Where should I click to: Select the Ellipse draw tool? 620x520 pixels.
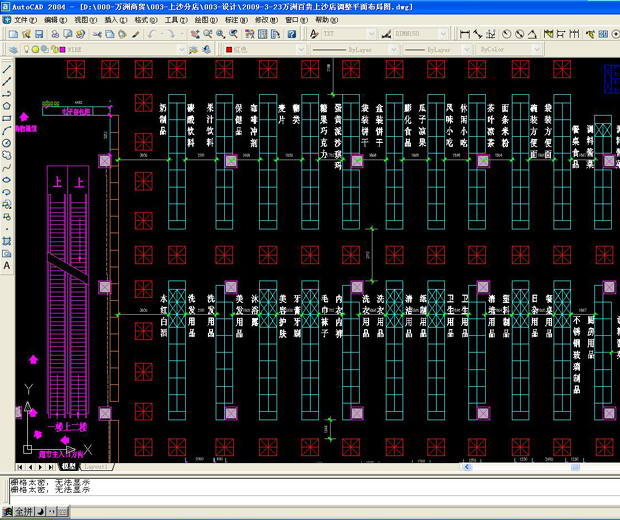click(x=7, y=179)
